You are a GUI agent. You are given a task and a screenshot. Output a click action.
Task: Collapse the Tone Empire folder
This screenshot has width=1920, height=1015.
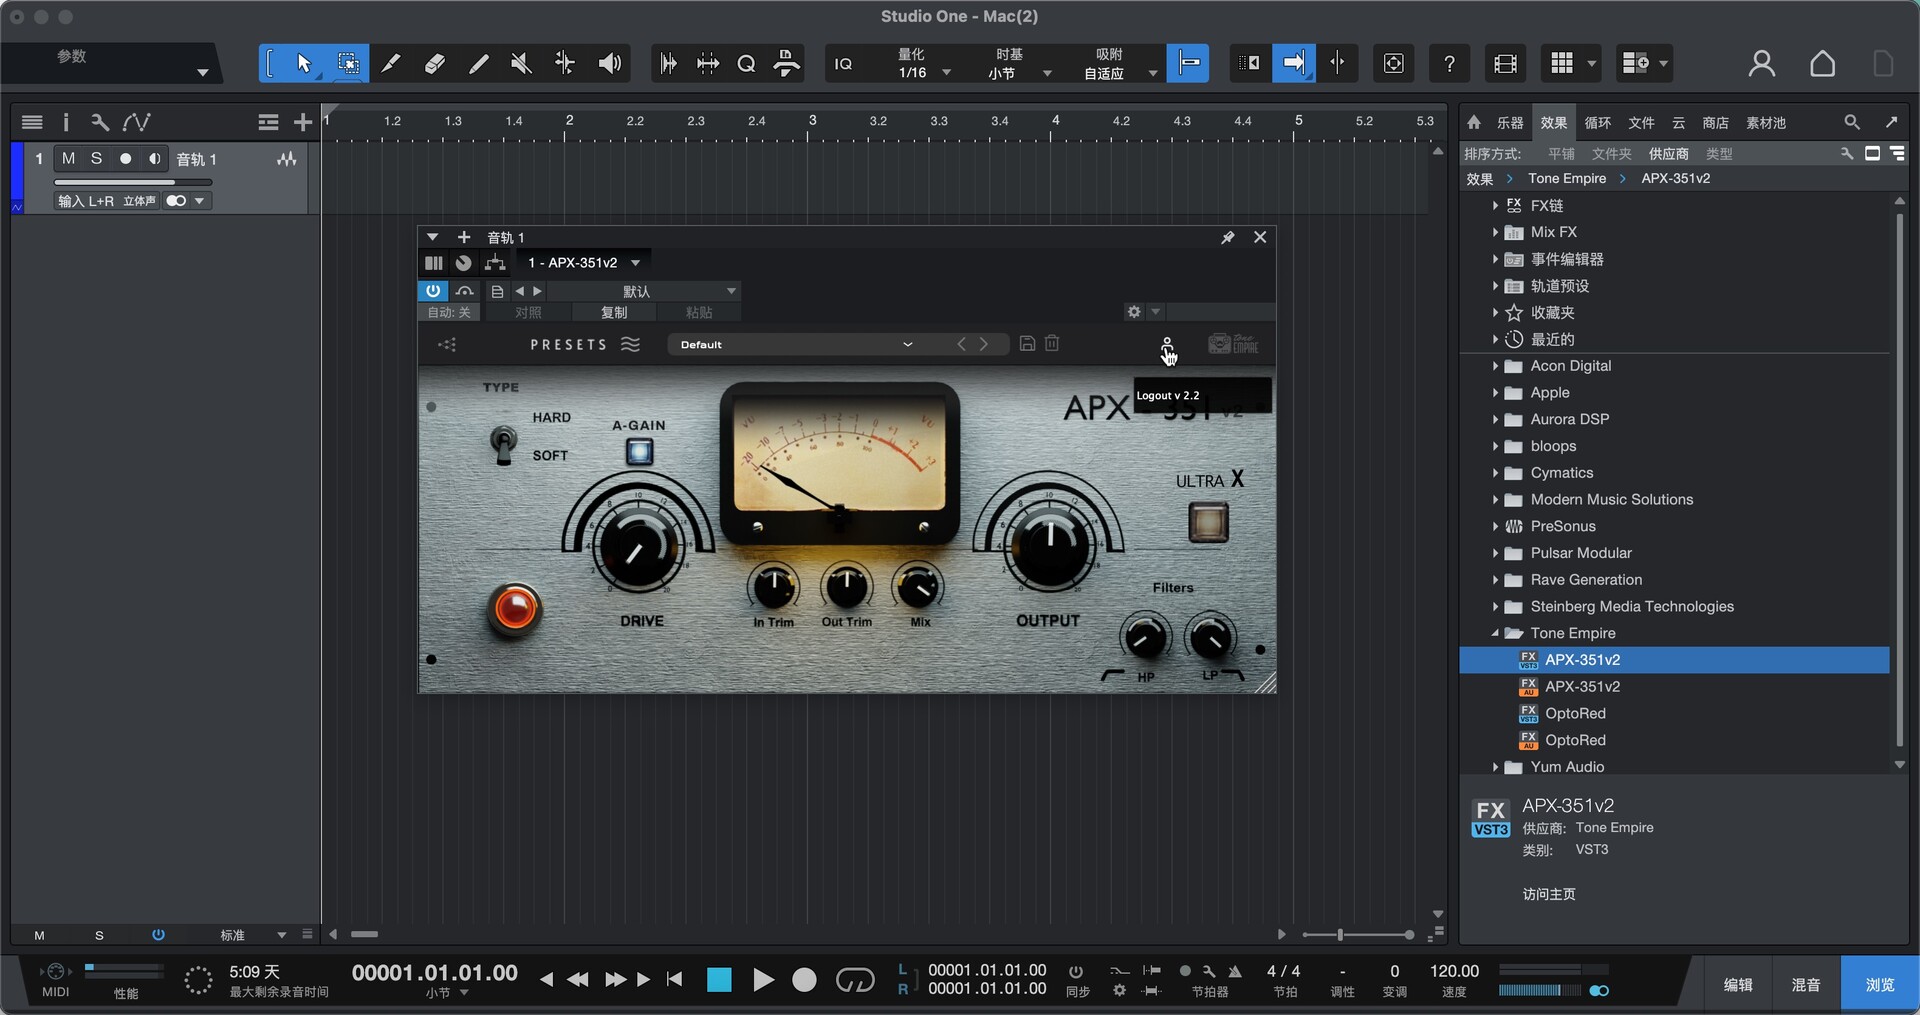(x=1495, y=633)
